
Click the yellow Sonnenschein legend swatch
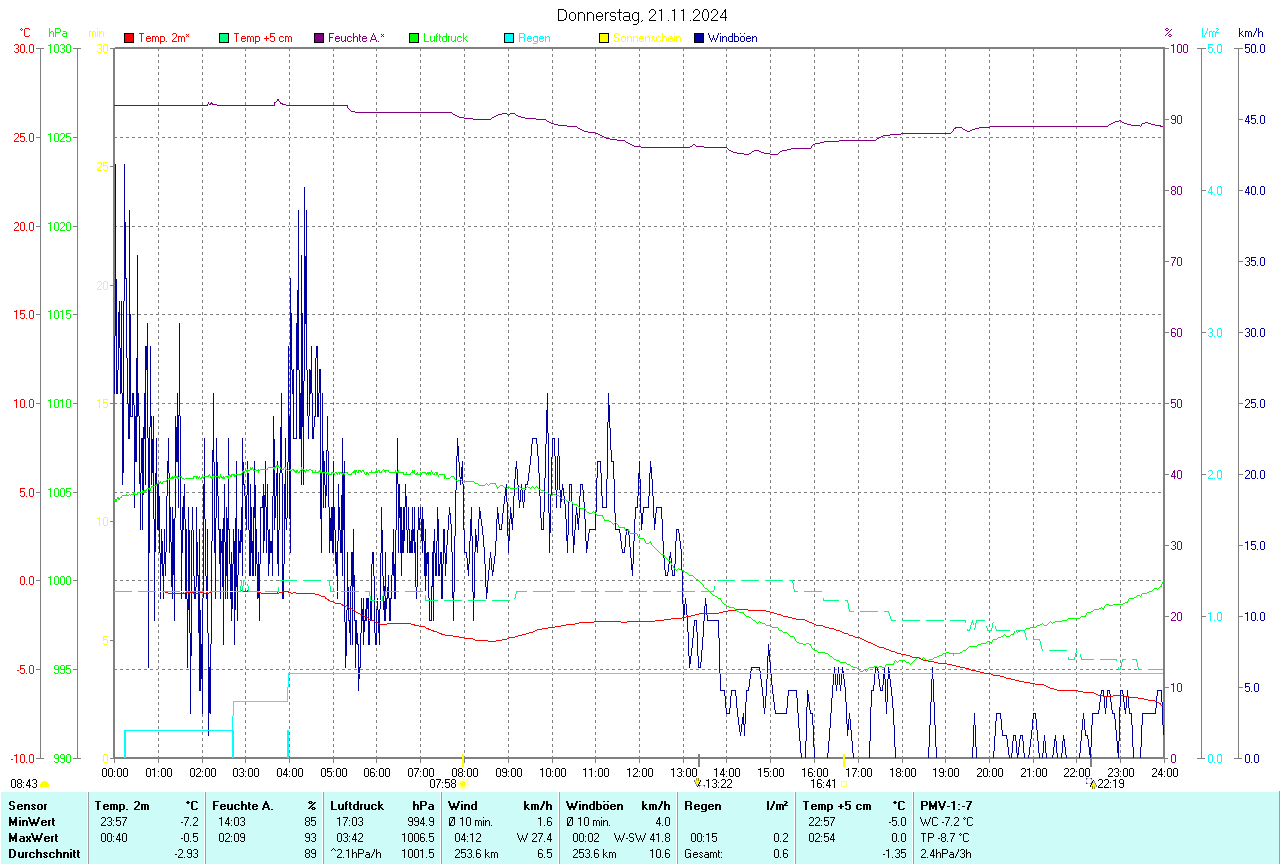click(x=604, y=38)
